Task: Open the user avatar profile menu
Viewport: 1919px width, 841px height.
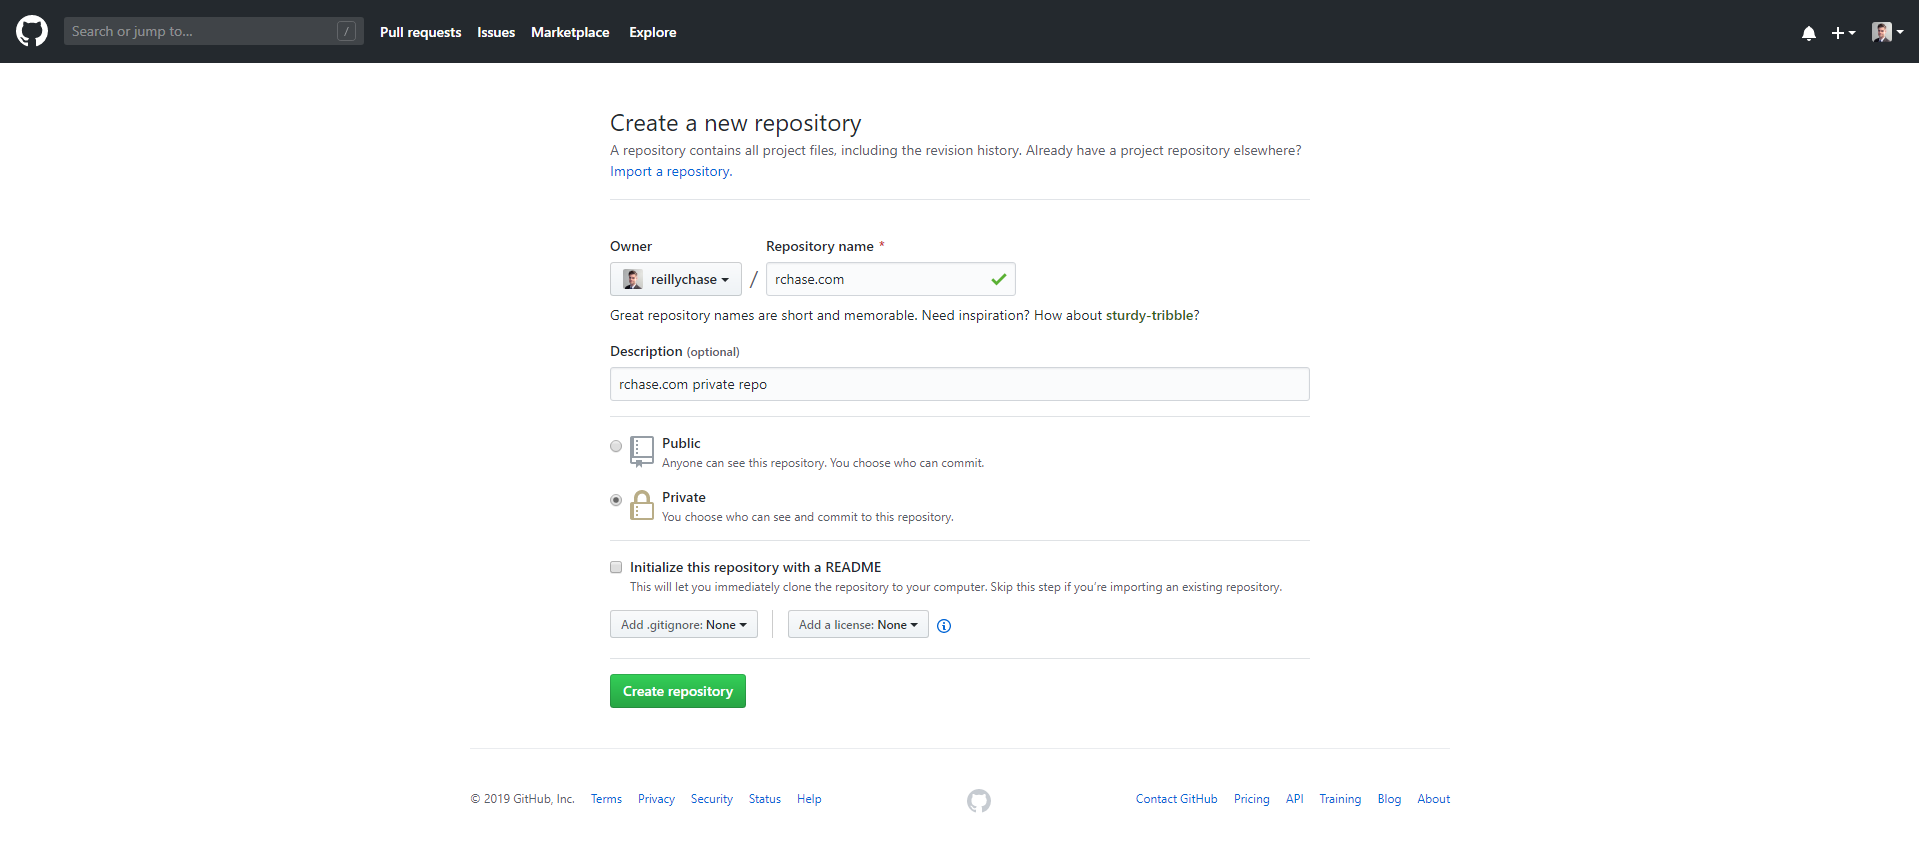Action: point(1887,32)
